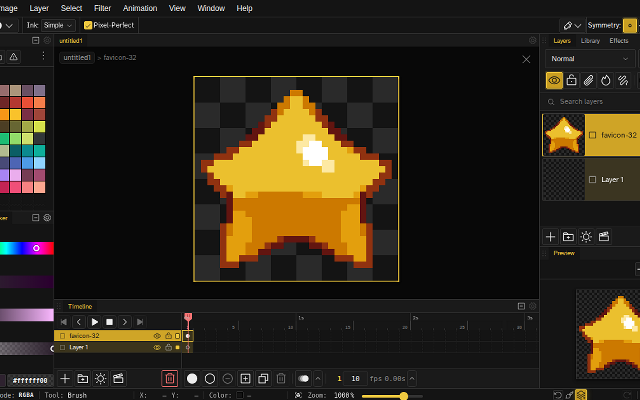
Task: Step to the next frame
Action: click(125, 322)
